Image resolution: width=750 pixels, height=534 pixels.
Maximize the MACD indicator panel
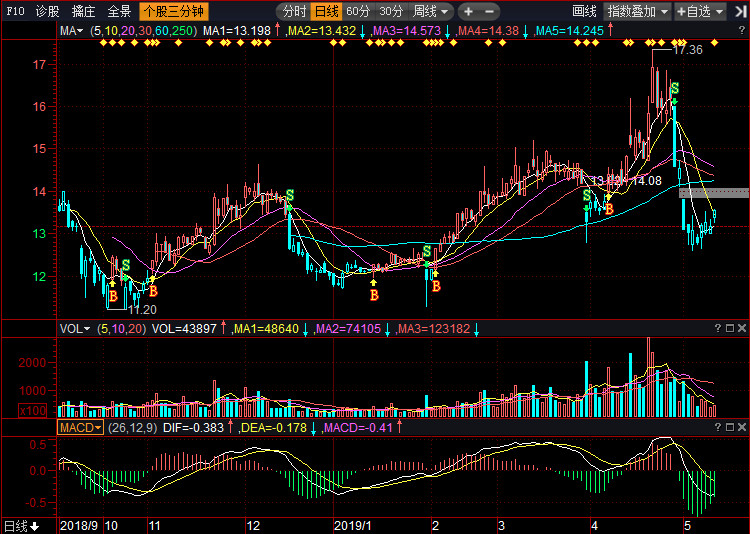coord(729,427)
